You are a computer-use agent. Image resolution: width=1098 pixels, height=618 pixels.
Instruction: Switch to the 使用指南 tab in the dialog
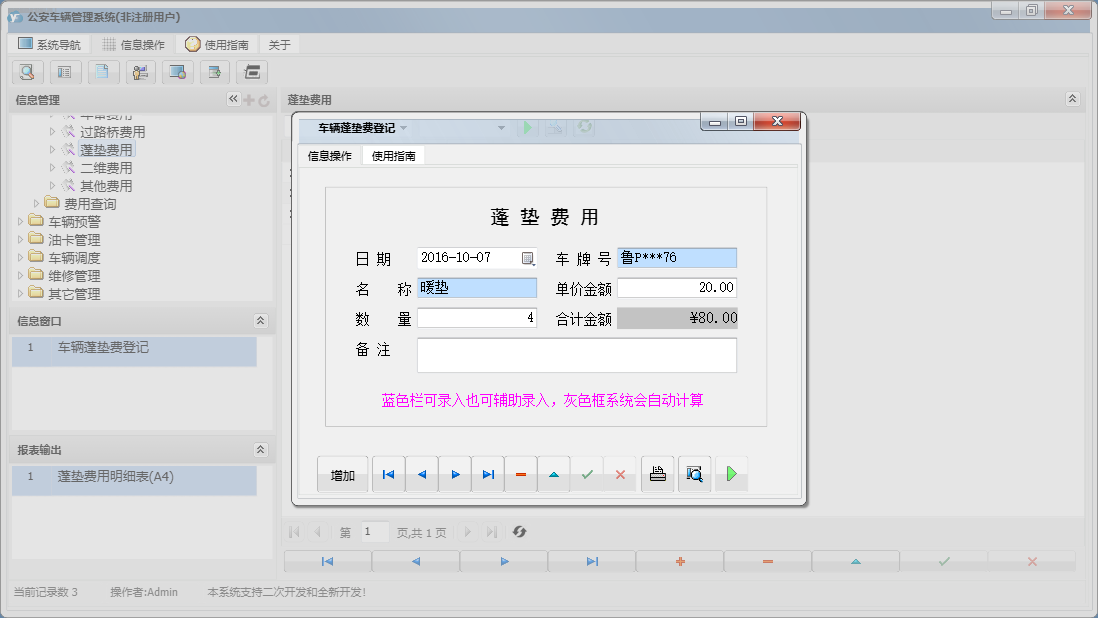396,155
